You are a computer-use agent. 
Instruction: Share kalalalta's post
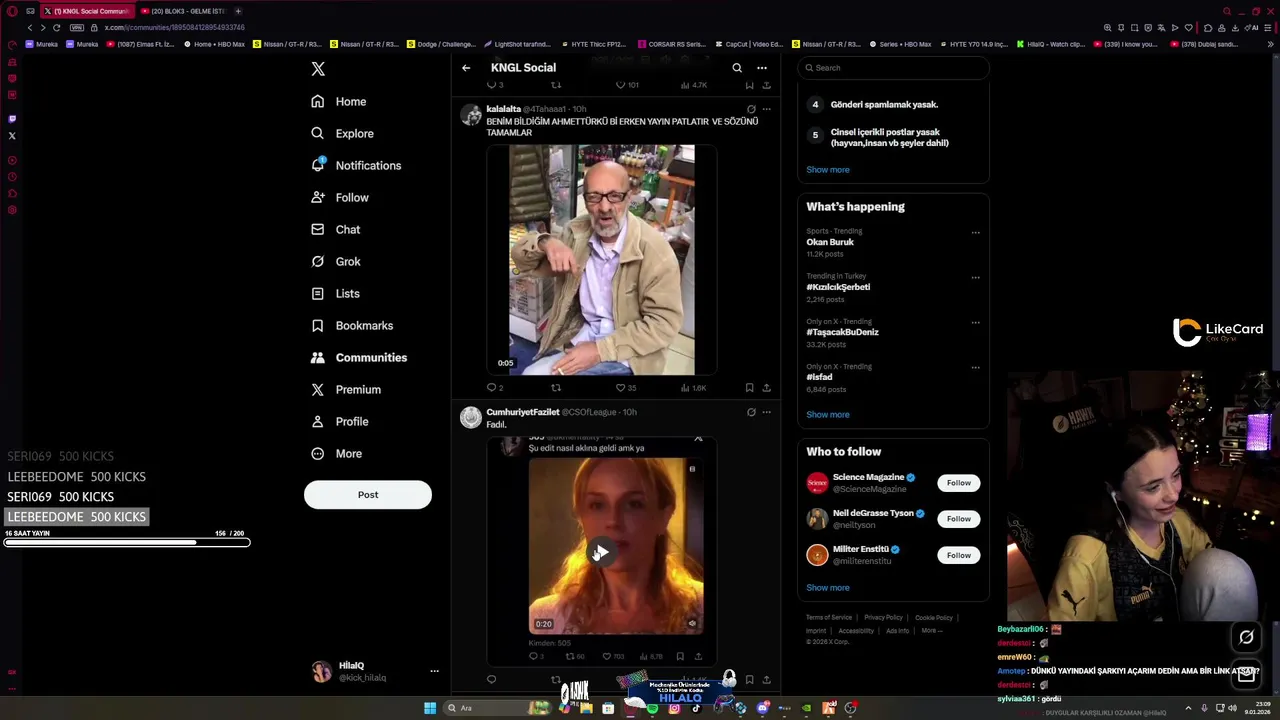pos(767,387)
